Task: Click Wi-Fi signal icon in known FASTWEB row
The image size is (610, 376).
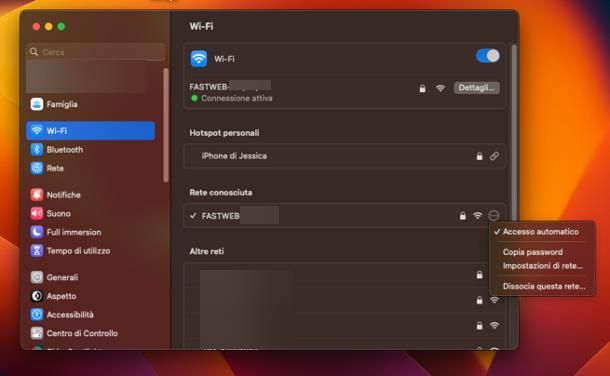Action: click(478, 216)
